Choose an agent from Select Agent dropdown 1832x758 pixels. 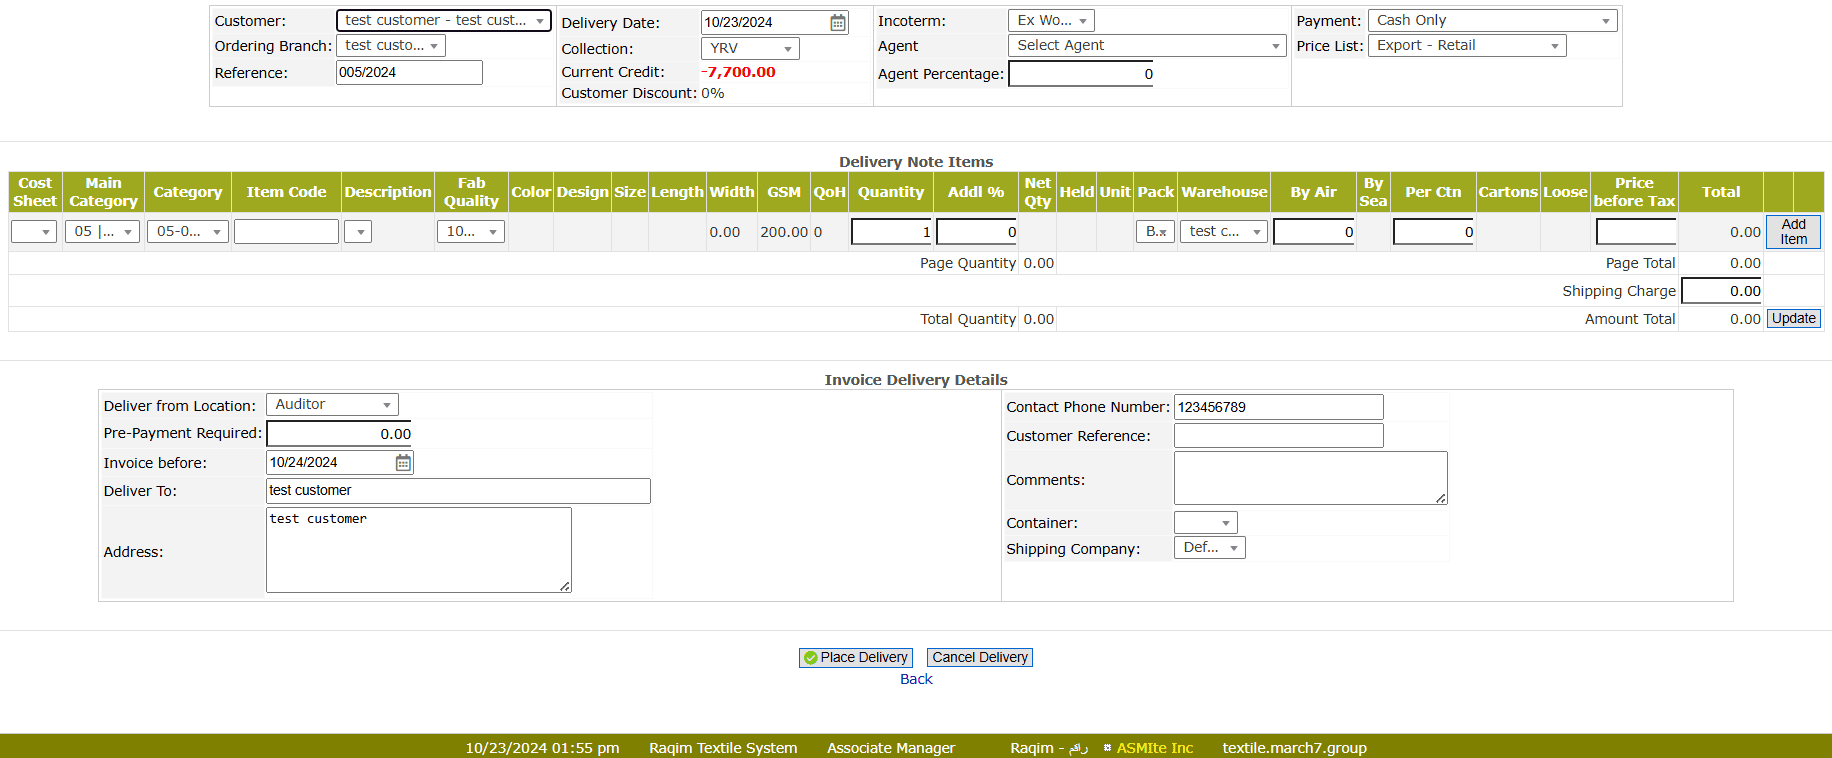(1147, 46)
